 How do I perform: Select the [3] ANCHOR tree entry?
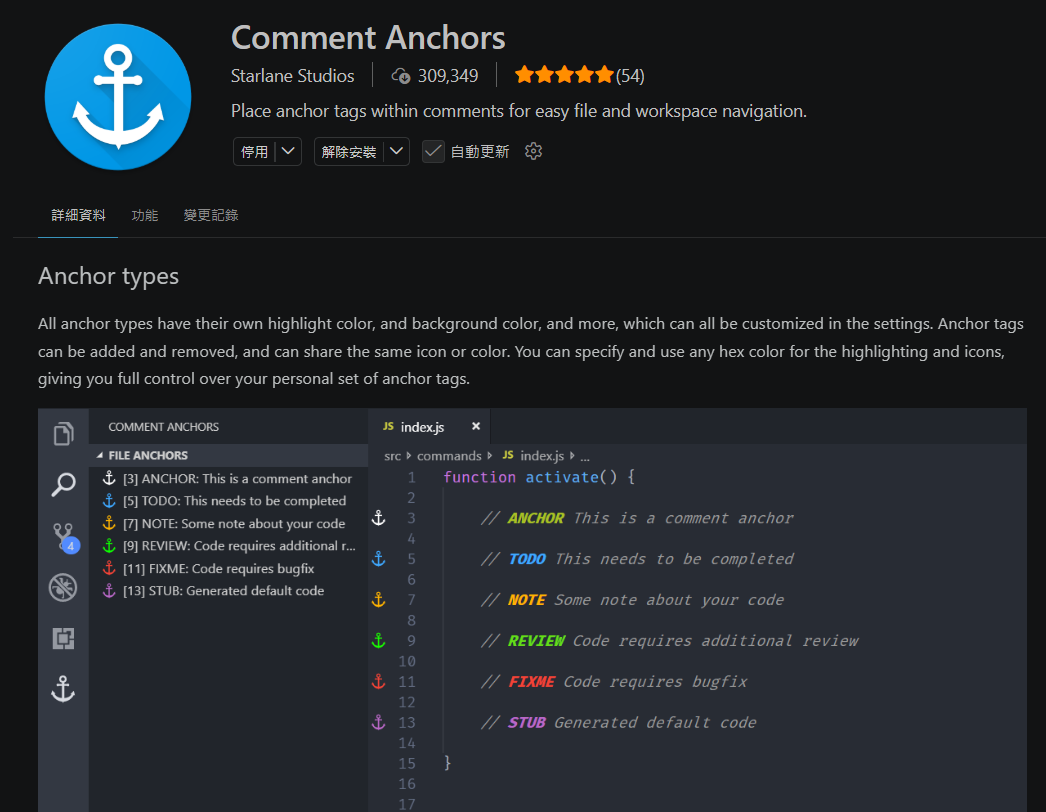pyautogui.click(x=227, y=478)
